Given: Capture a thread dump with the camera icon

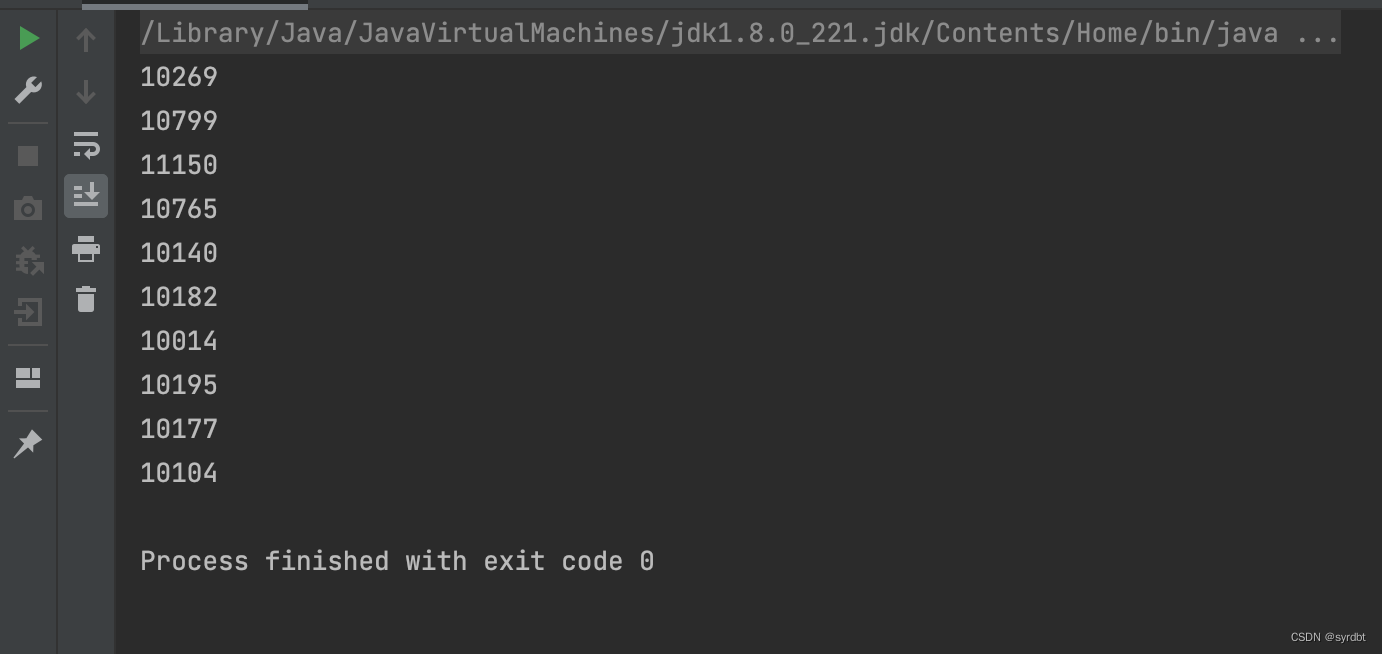Looking at the screenshot, I should point(27,209).
